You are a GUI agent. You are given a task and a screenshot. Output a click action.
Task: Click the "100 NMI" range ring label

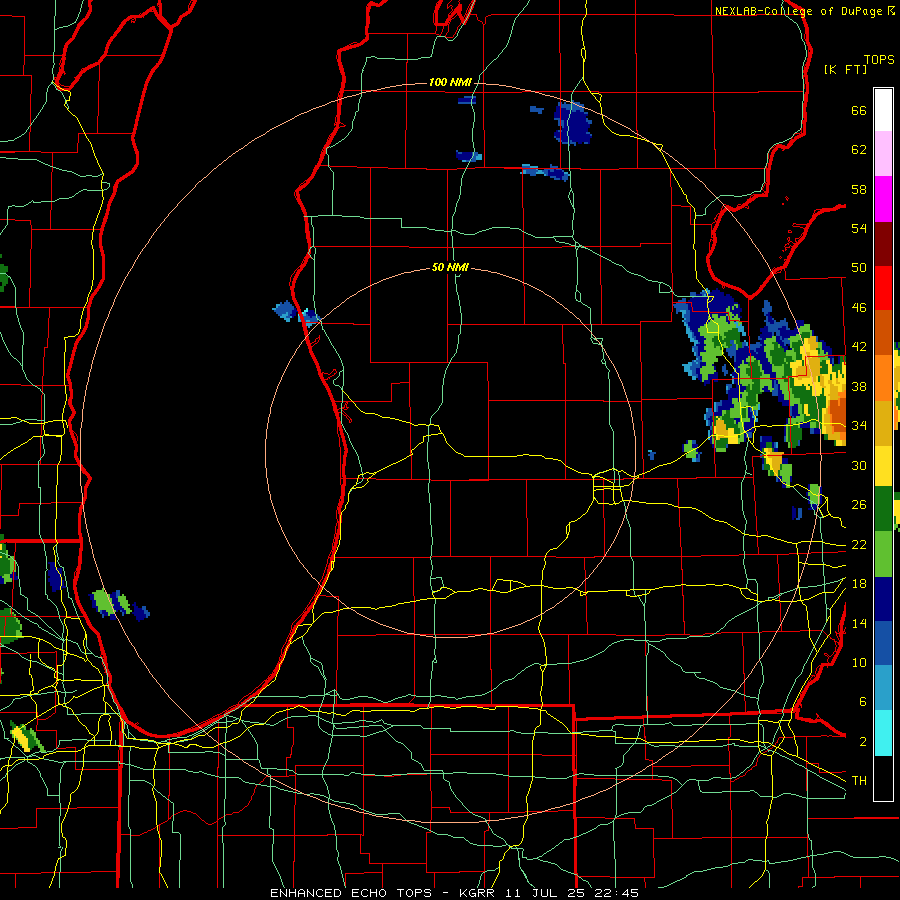click(450, 83)
